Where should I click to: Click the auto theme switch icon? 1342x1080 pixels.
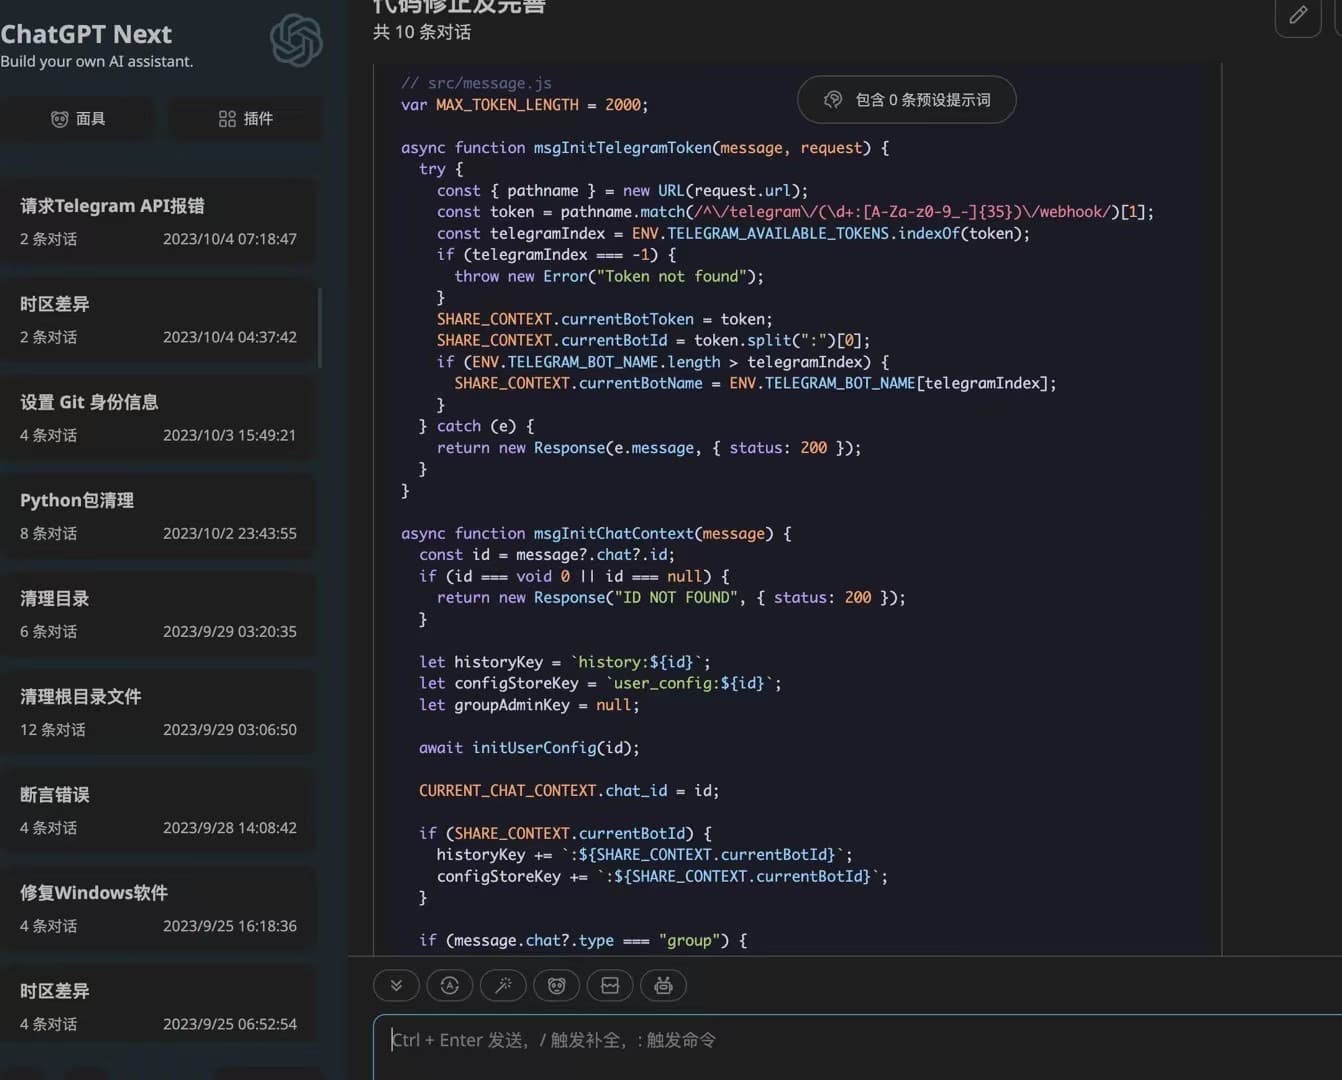pos(450,985)
